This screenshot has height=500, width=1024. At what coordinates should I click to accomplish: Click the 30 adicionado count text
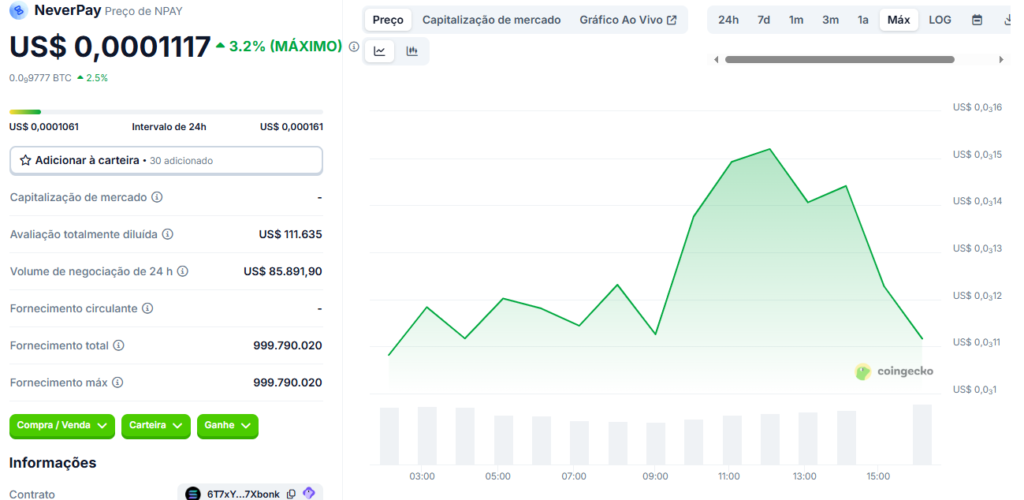click(x=182, y=161)
